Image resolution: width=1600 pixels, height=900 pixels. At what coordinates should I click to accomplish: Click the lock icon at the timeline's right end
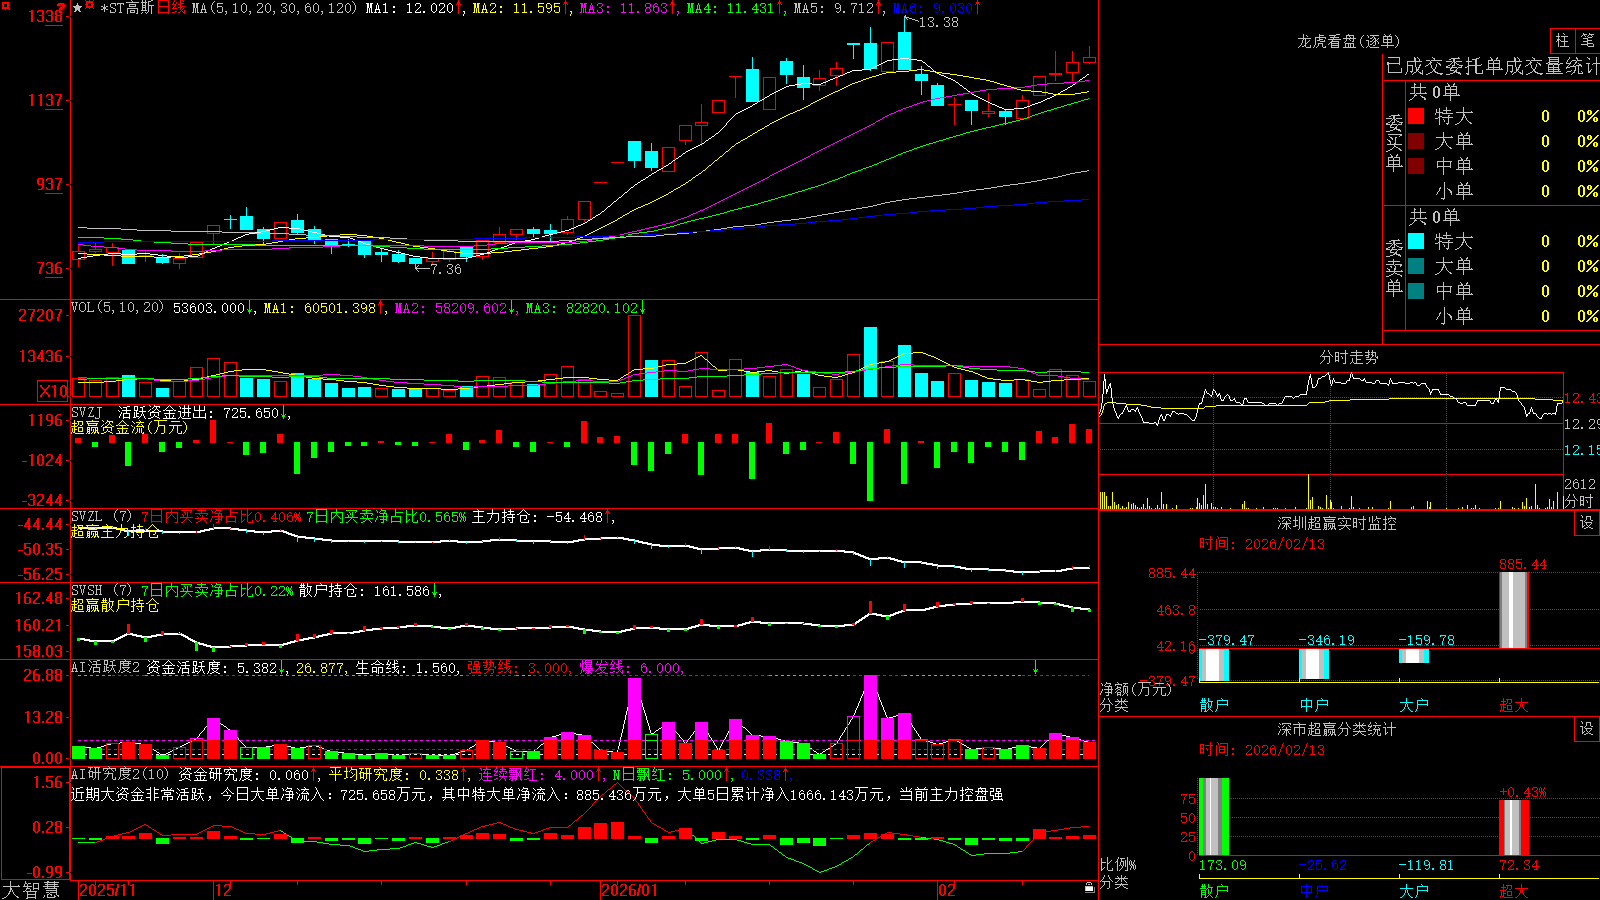pos(1090,888)
